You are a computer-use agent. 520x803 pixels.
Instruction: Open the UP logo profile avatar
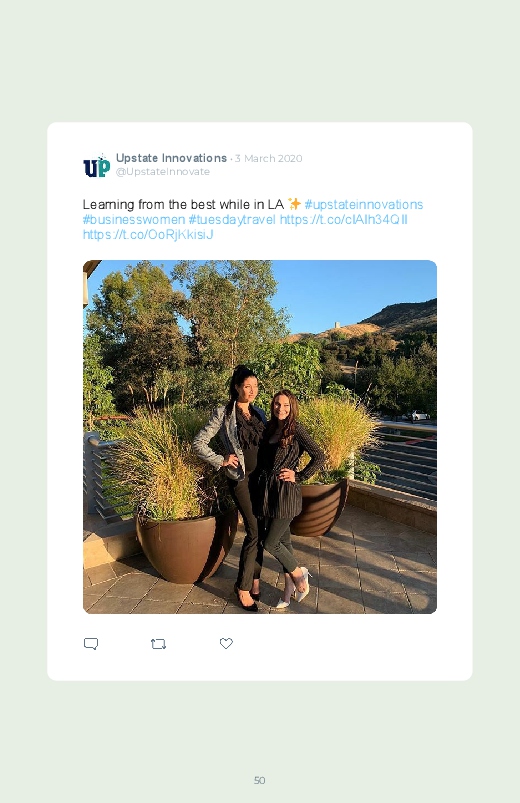click(96, 165)
